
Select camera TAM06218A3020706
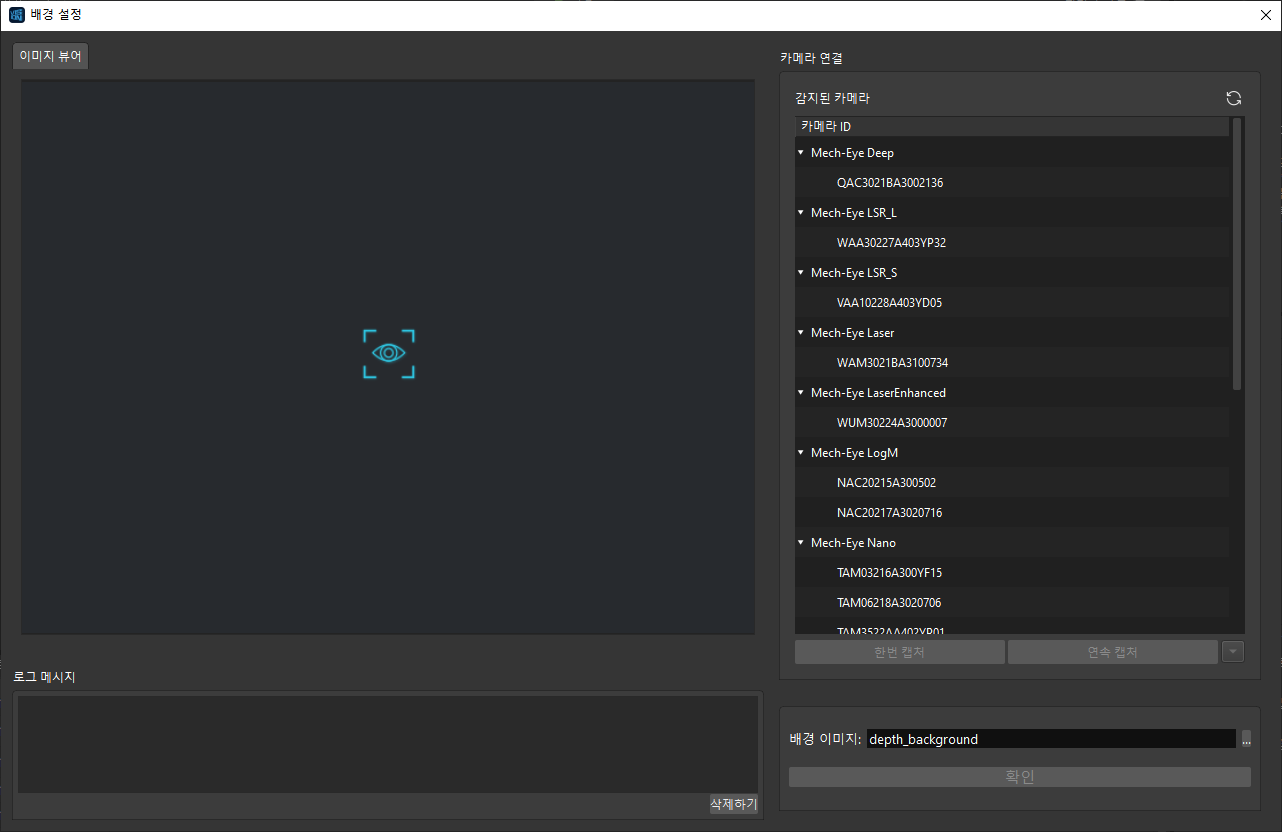coord(1012,603)
